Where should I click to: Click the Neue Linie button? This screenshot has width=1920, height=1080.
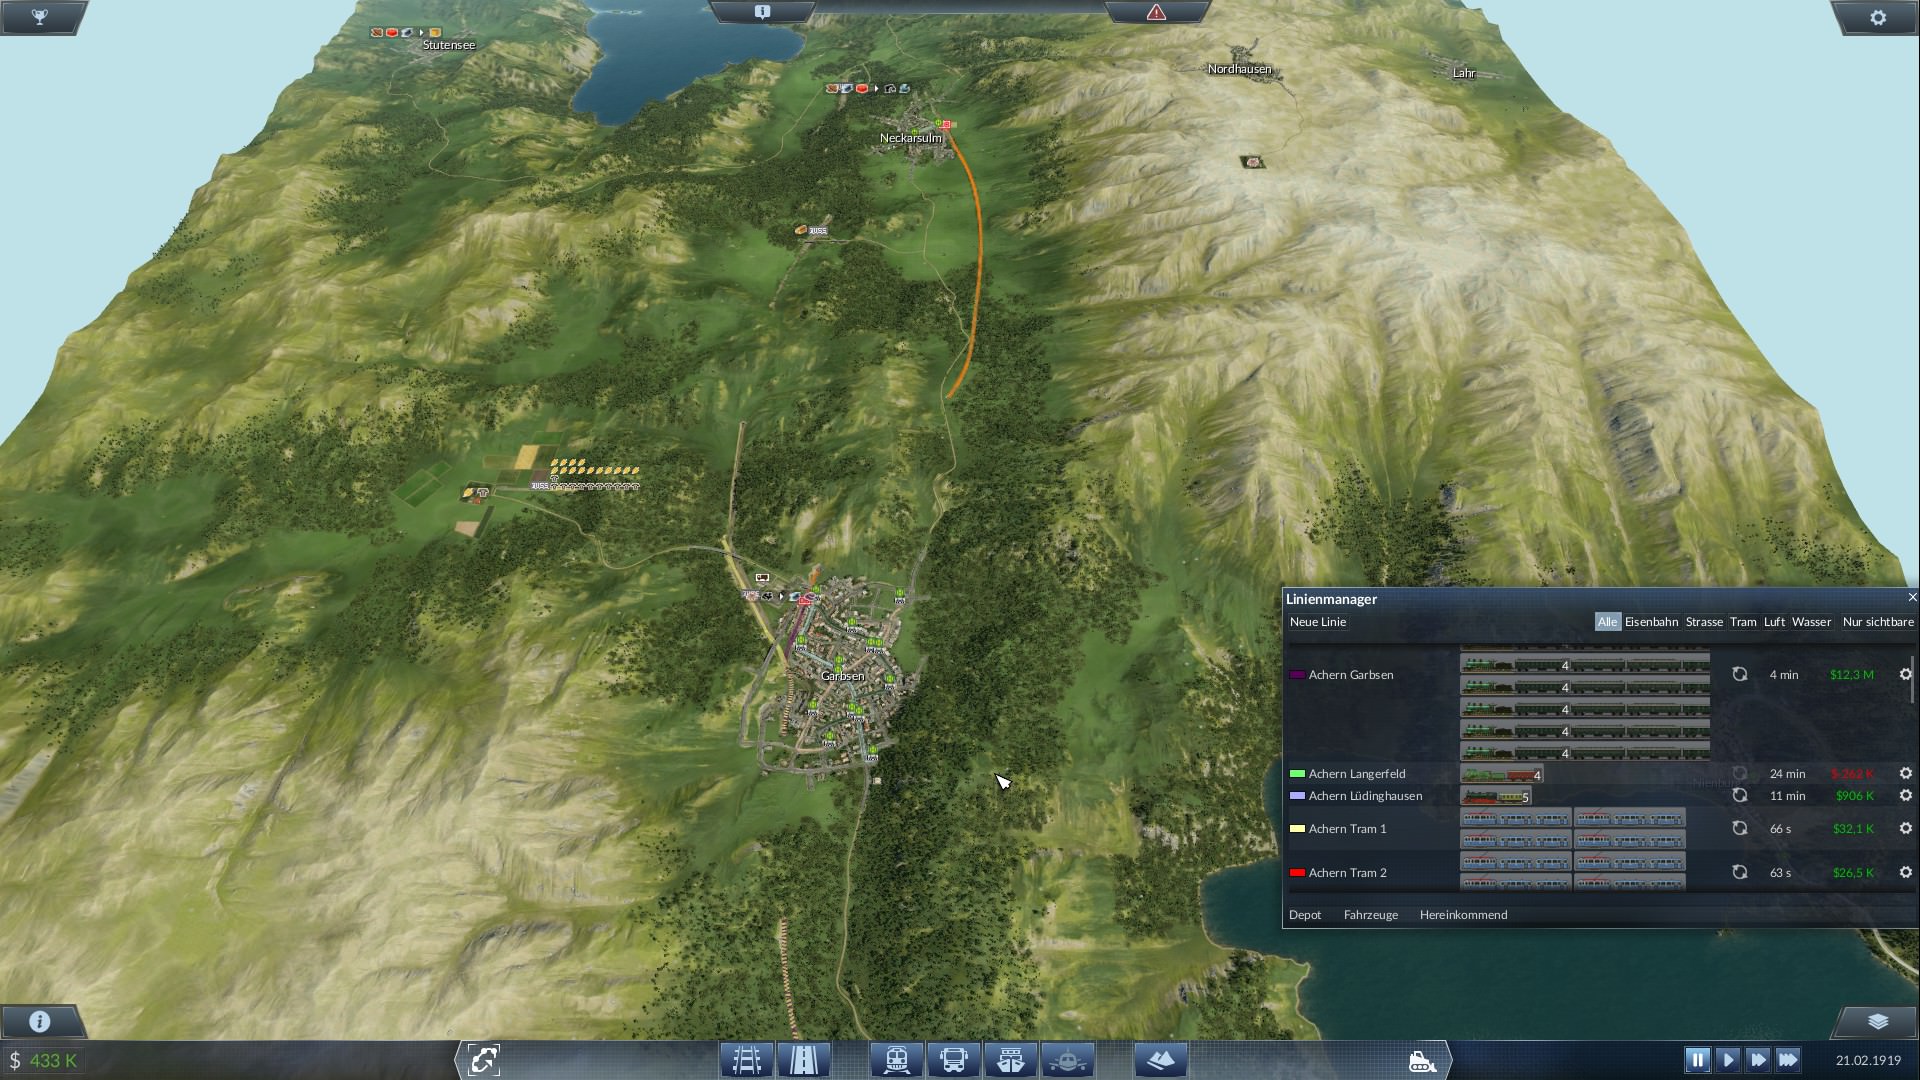point(1318,622)
